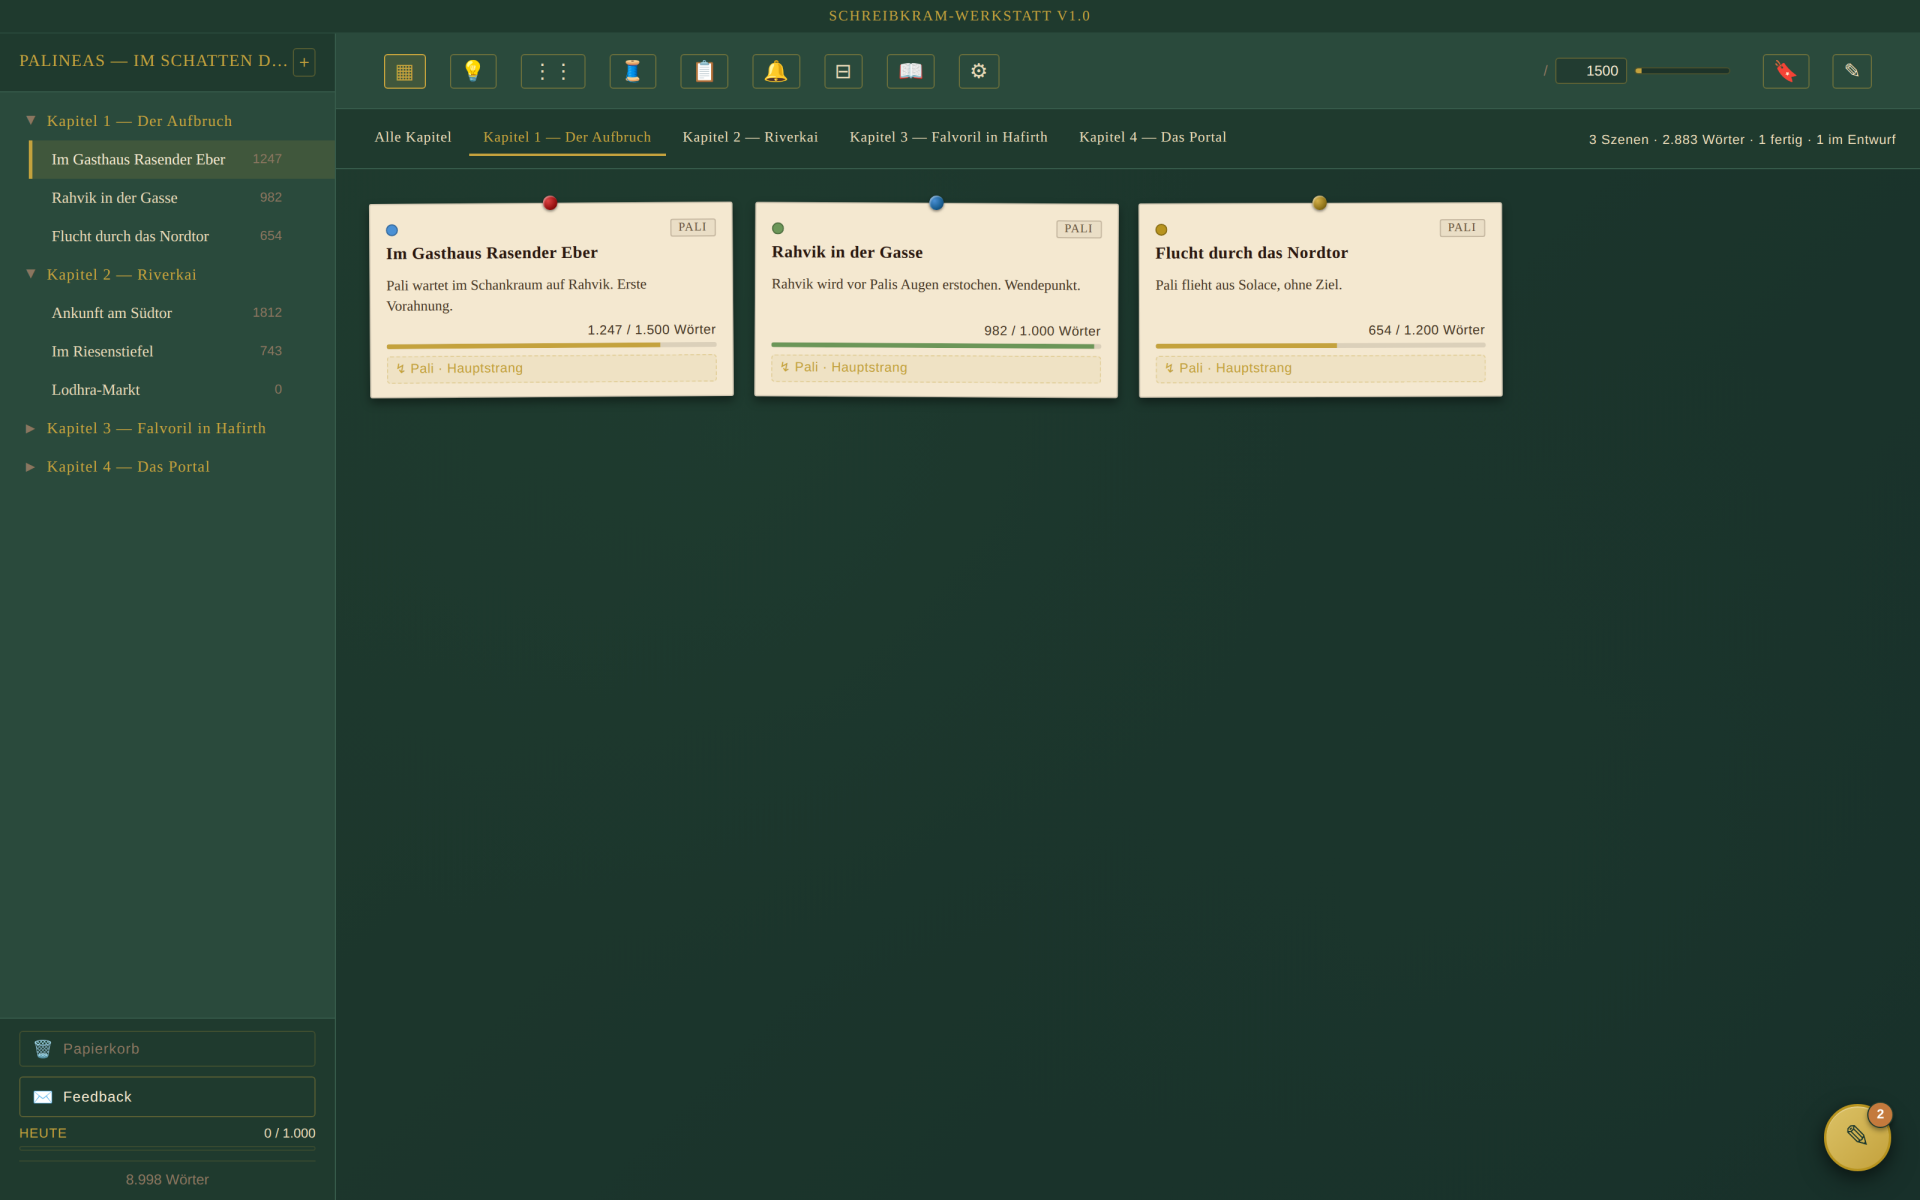This screenshot has height=1200, width=1920.
Task: Expand Kapitel 3 — Falvoril in Hafirth
Action: tap(31, 428)
